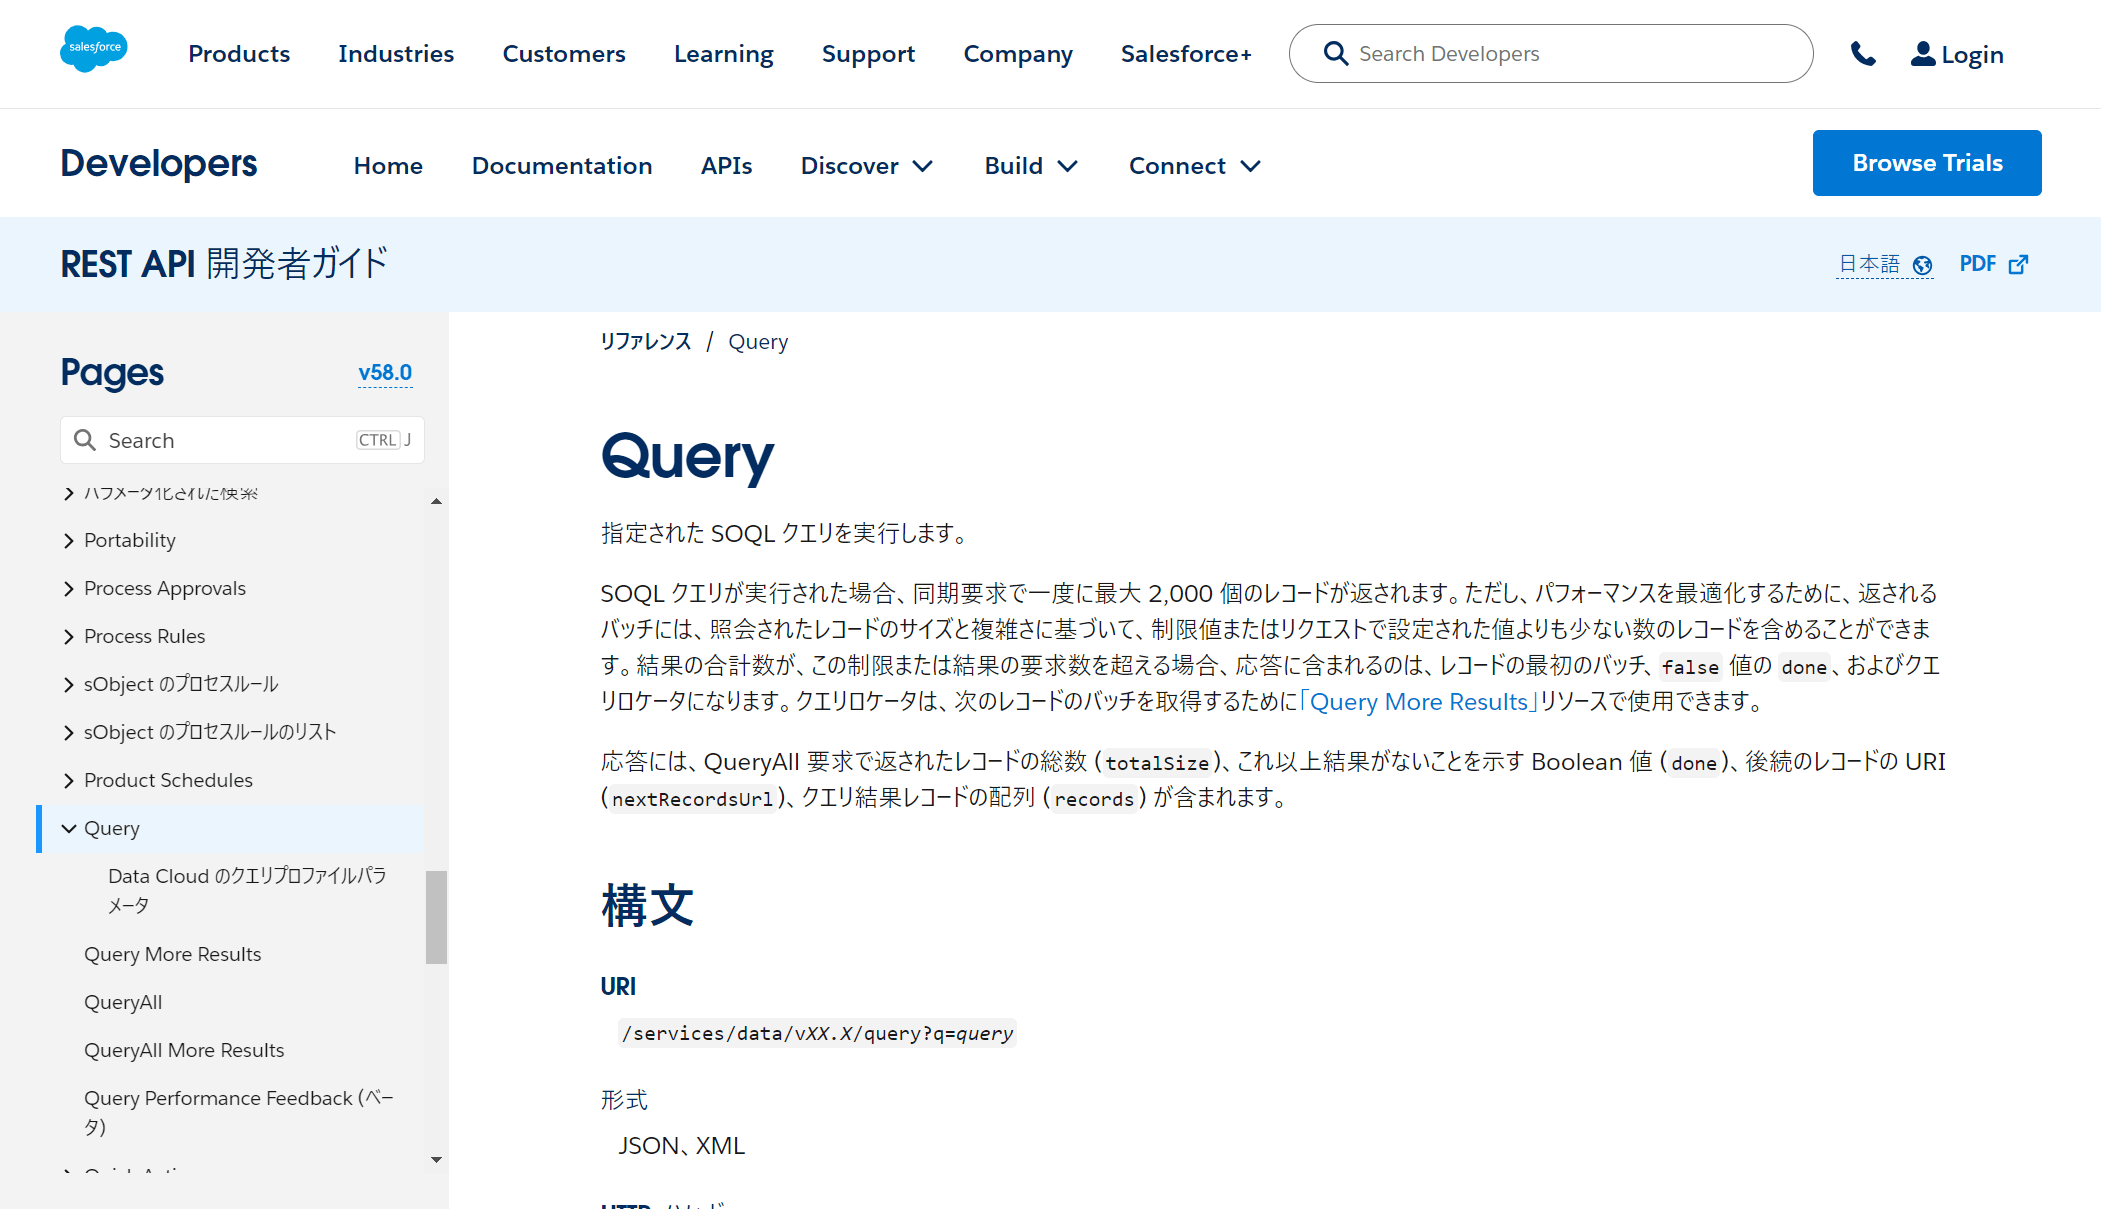
Task: Click the phone contact icon
Action: pyautogui.click(x=1862, y=54)
